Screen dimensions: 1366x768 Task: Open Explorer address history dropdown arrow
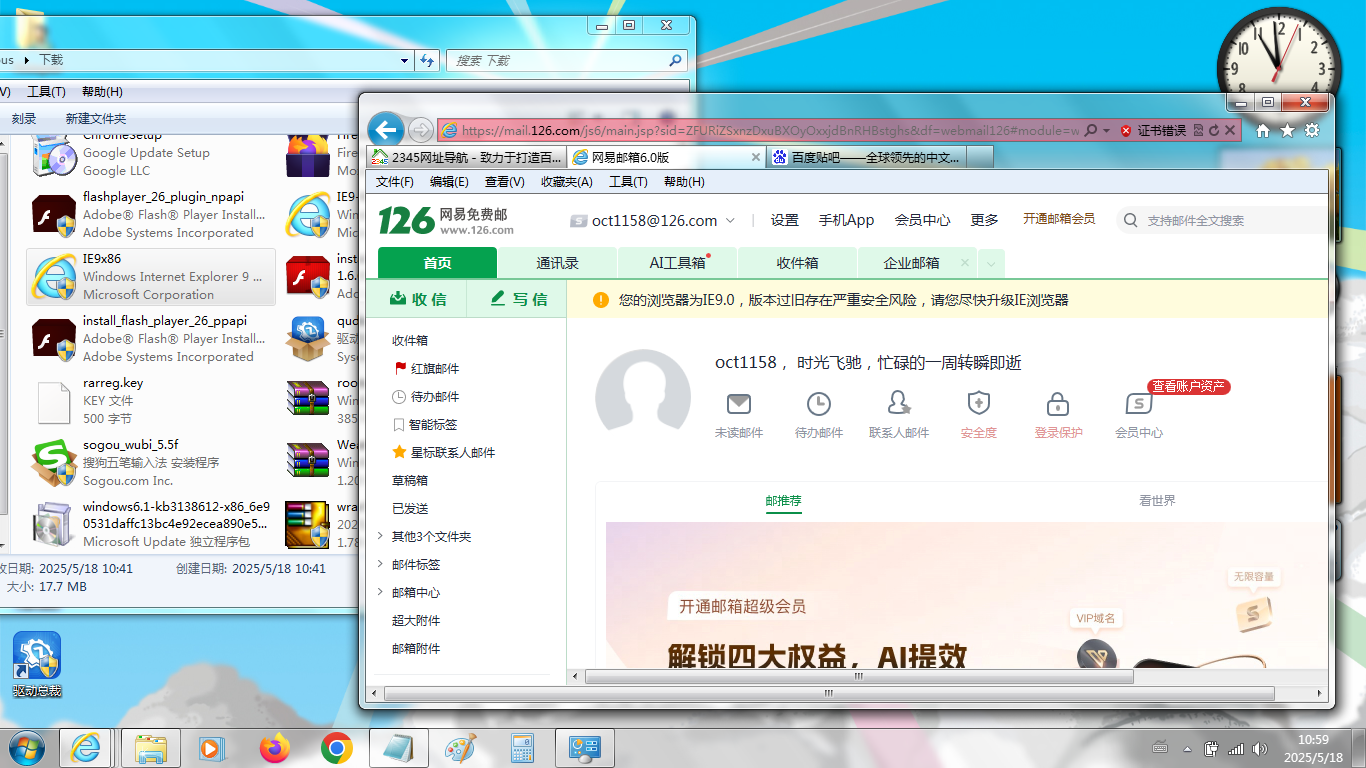click(x=405, y=61)
